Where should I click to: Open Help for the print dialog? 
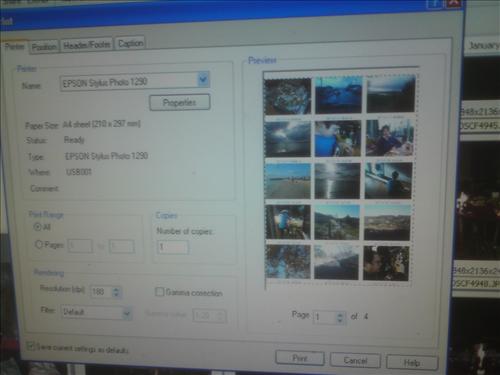412,363
